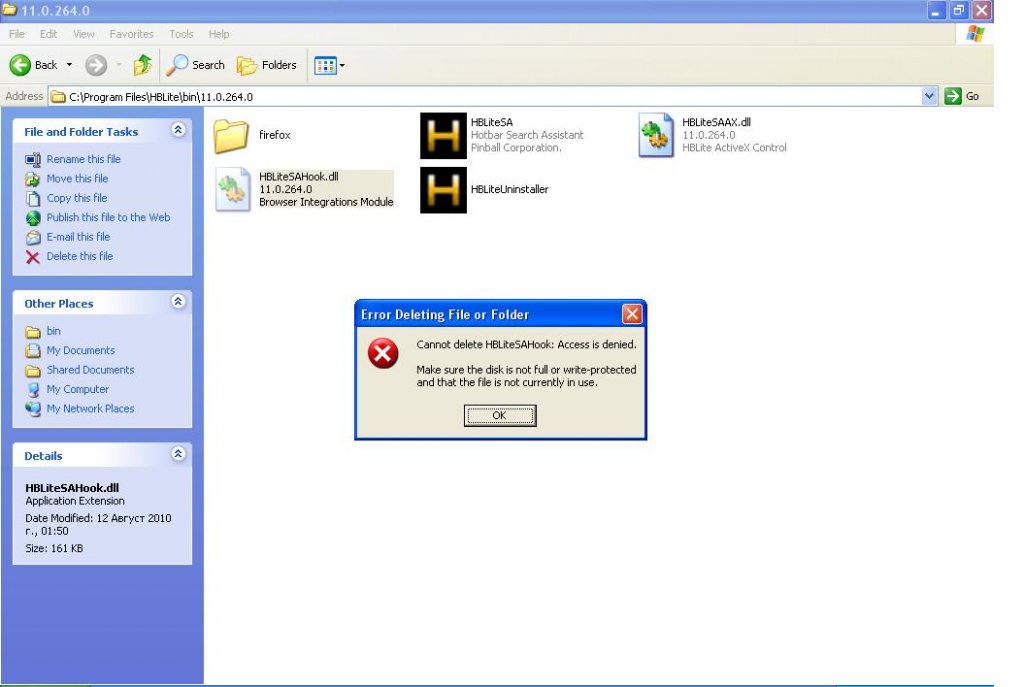
Task: Click Publish this file to the Web
Action: tap(108, 217)
